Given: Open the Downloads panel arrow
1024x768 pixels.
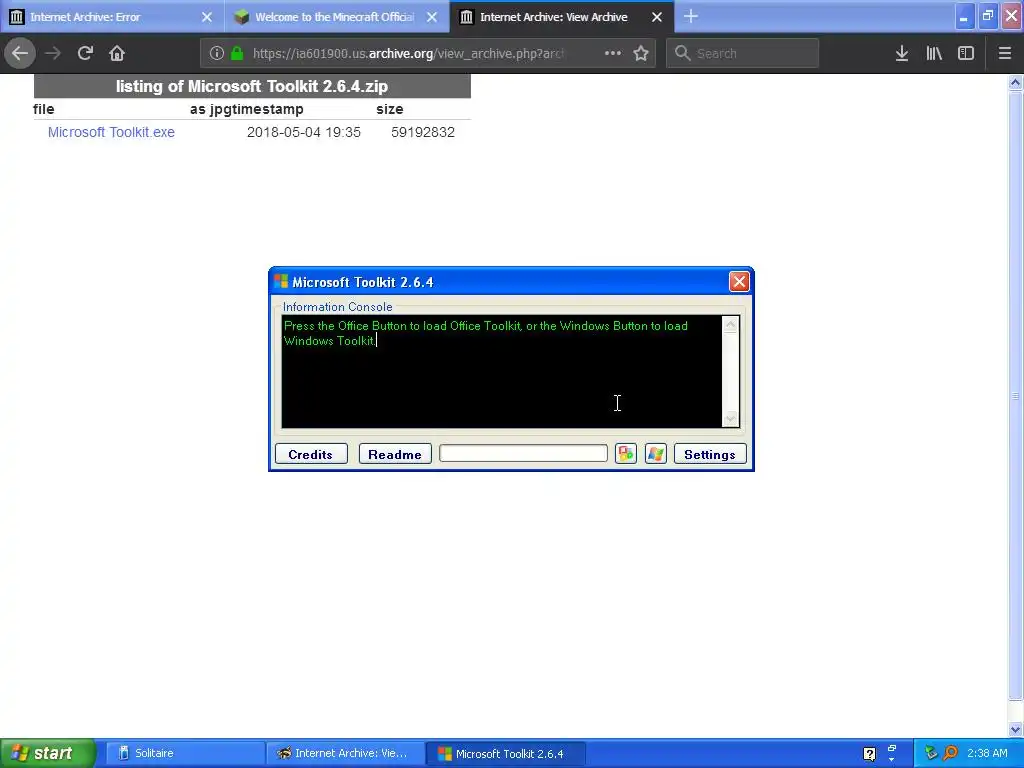Looking at the screenshot, I should click(902, 53).
